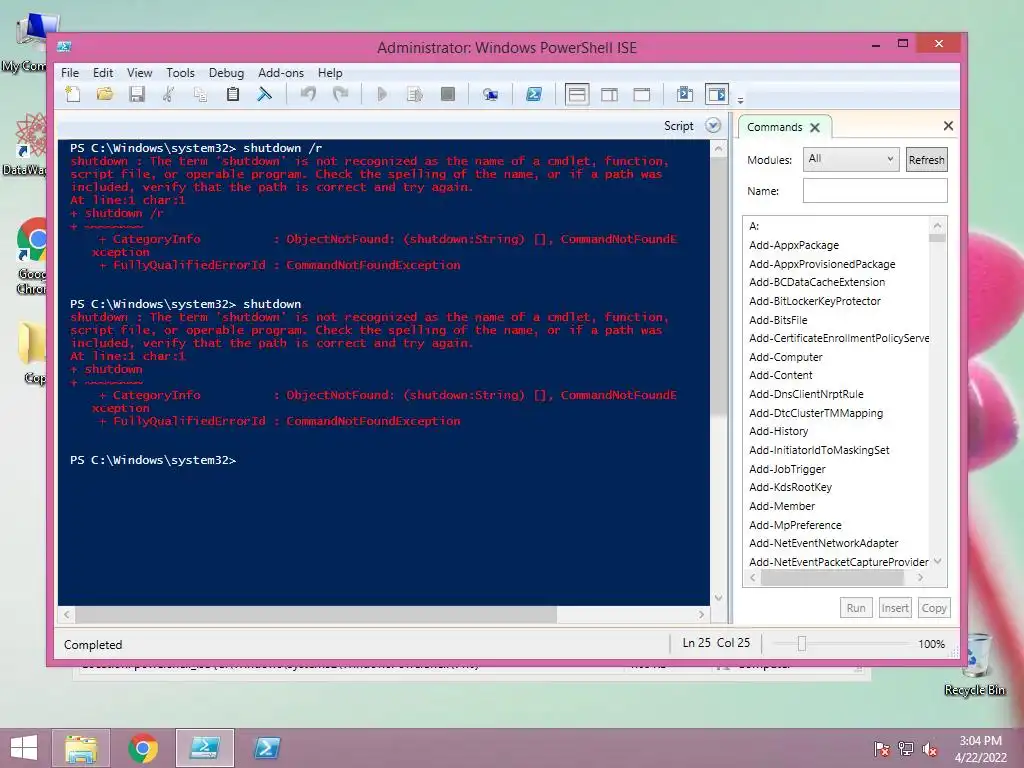Open New Remote PowerShell Tab icon
The height and width of the screenshot is (768, 1024).
(490, 95)
